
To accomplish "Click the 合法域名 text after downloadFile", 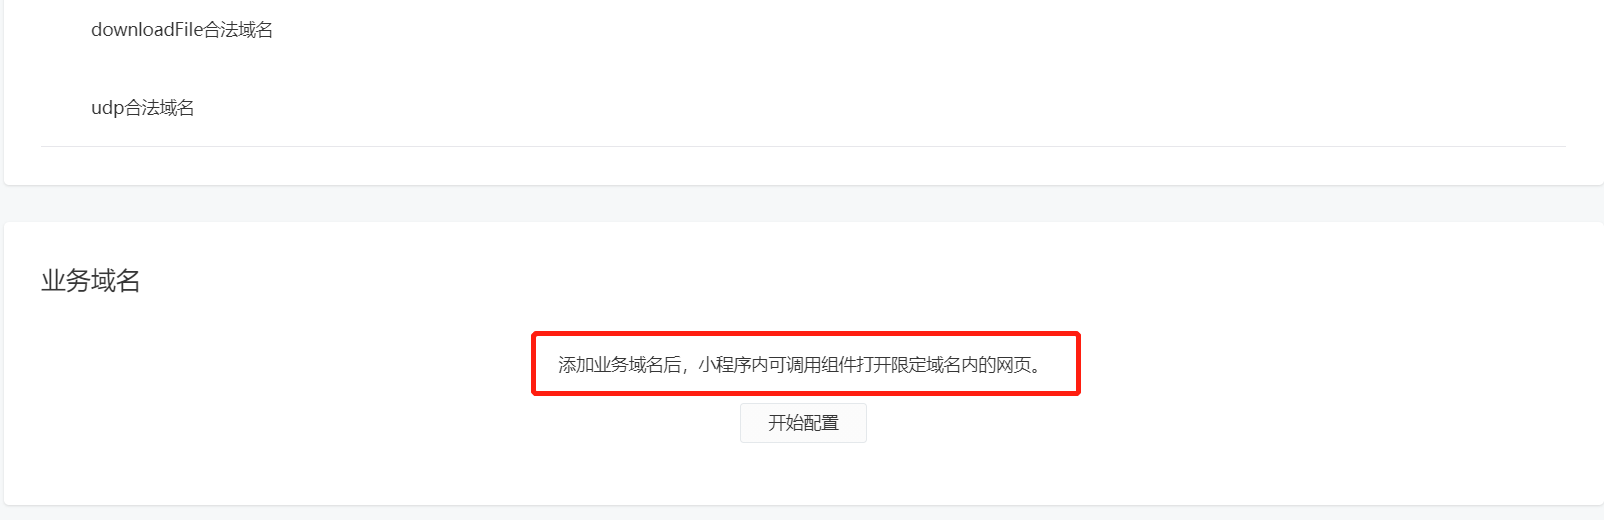I will pos(238,30).
